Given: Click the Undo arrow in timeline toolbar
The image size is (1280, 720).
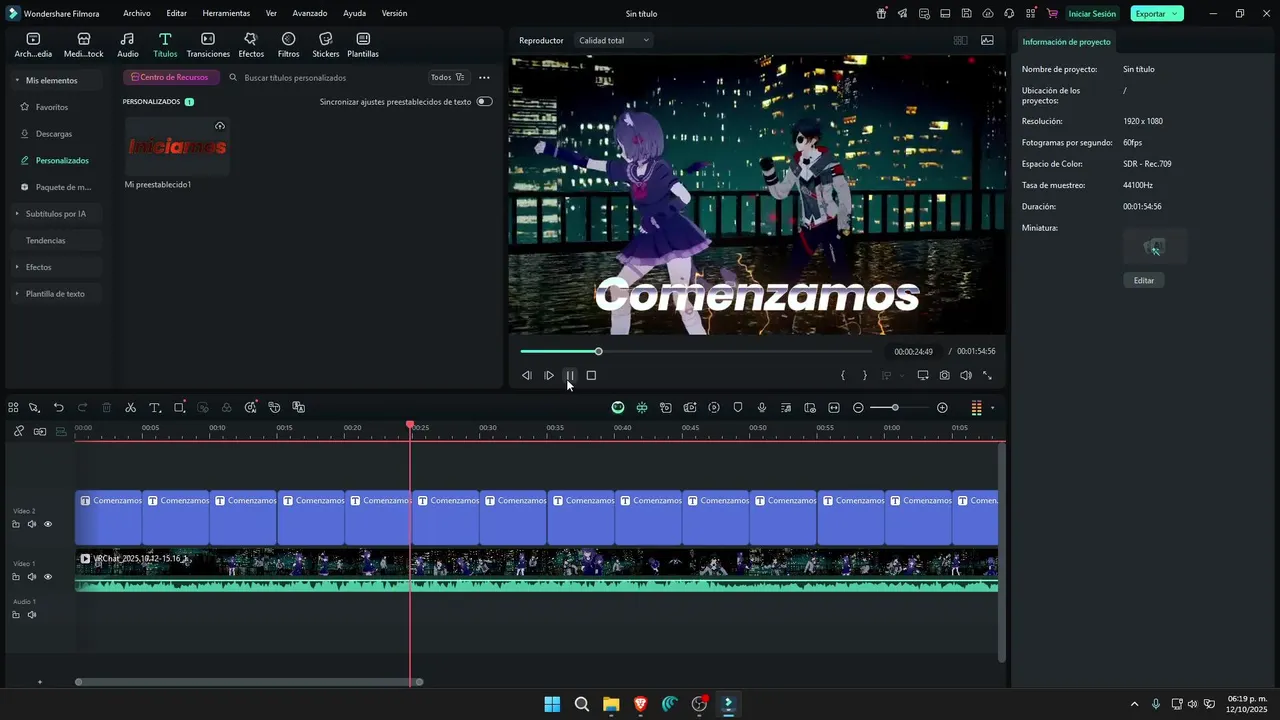Looking at the screenshot, I should tap(58, 408).
